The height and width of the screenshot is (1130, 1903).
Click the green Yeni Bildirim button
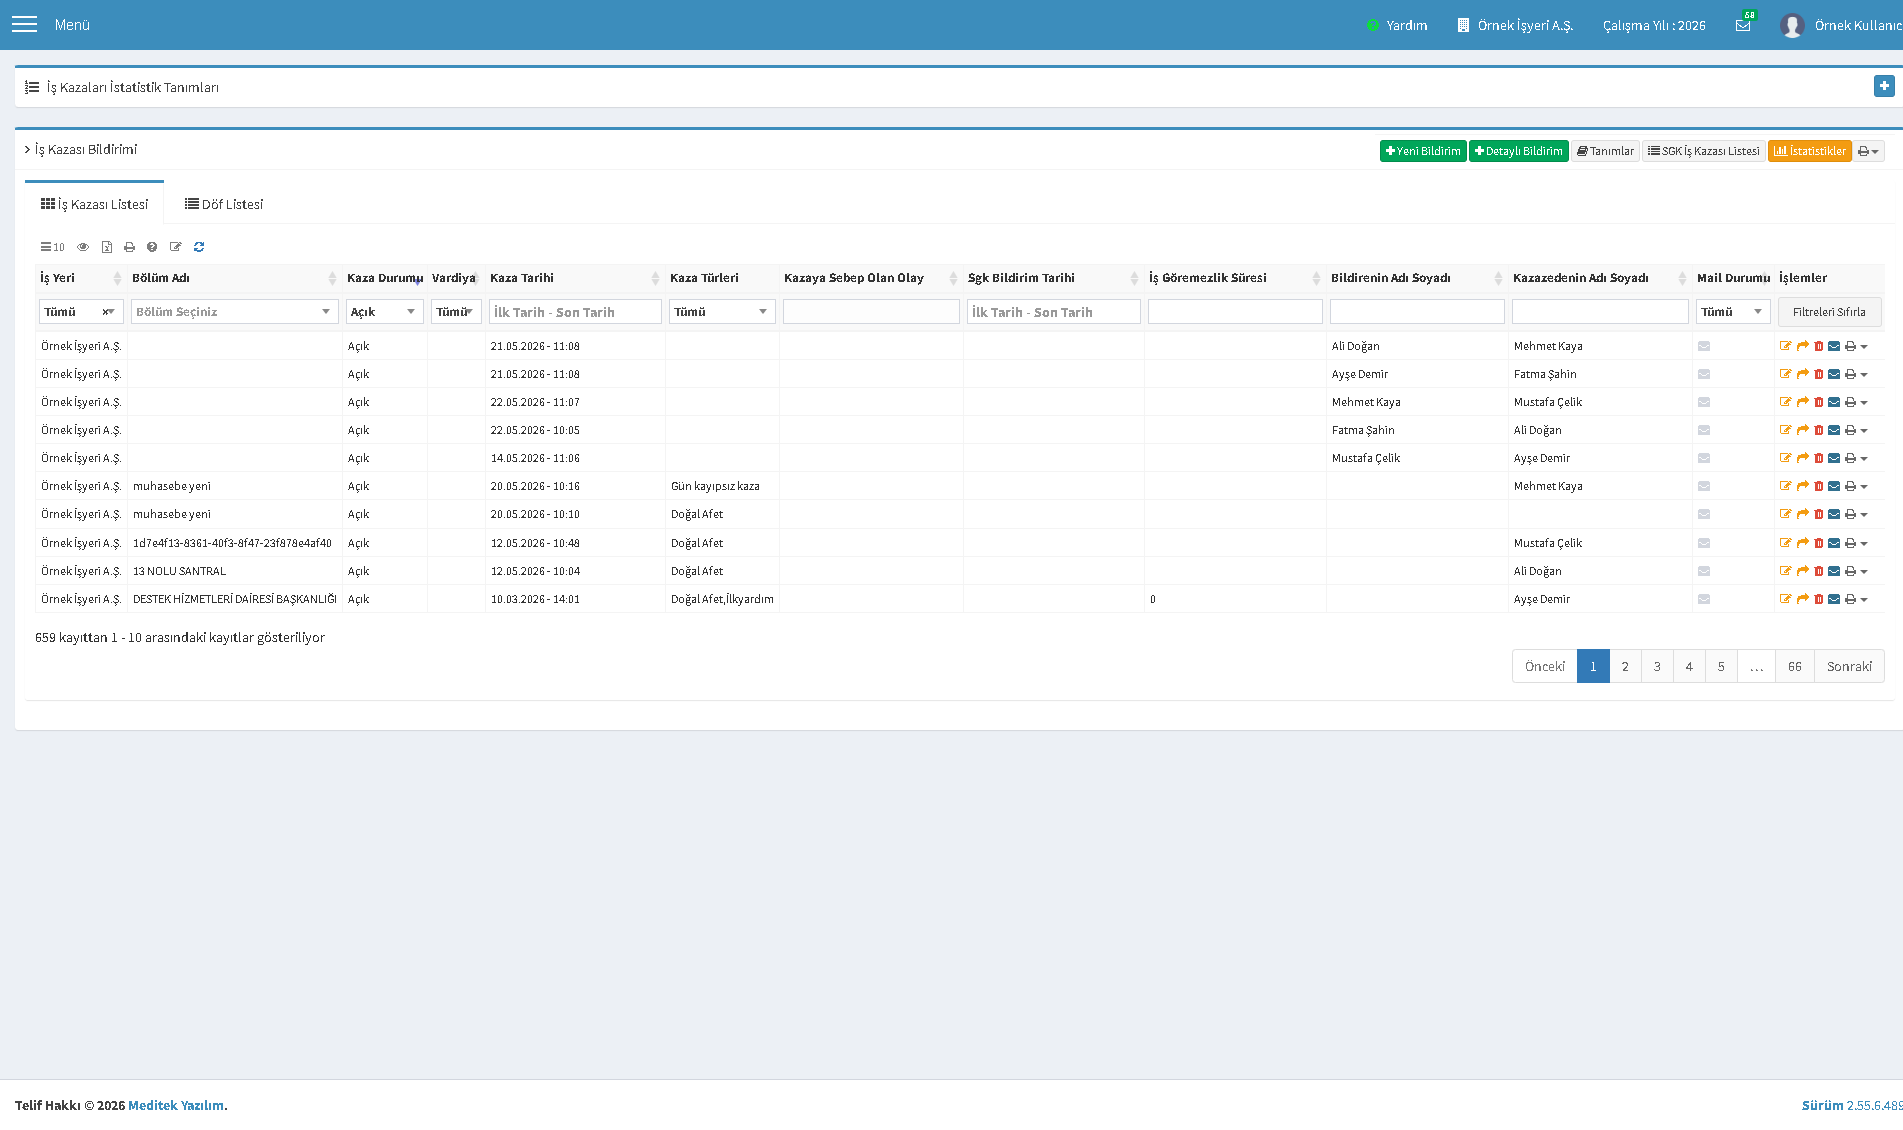click(x=1423, y=151)
